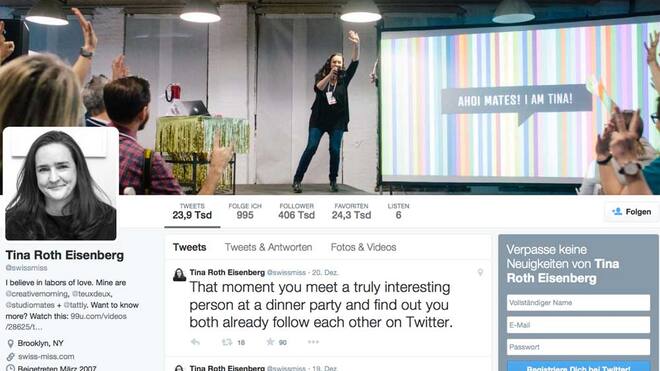Favorite the tweet with the star icon
This screenshot has height=371, width=660.
pos(270,342)
